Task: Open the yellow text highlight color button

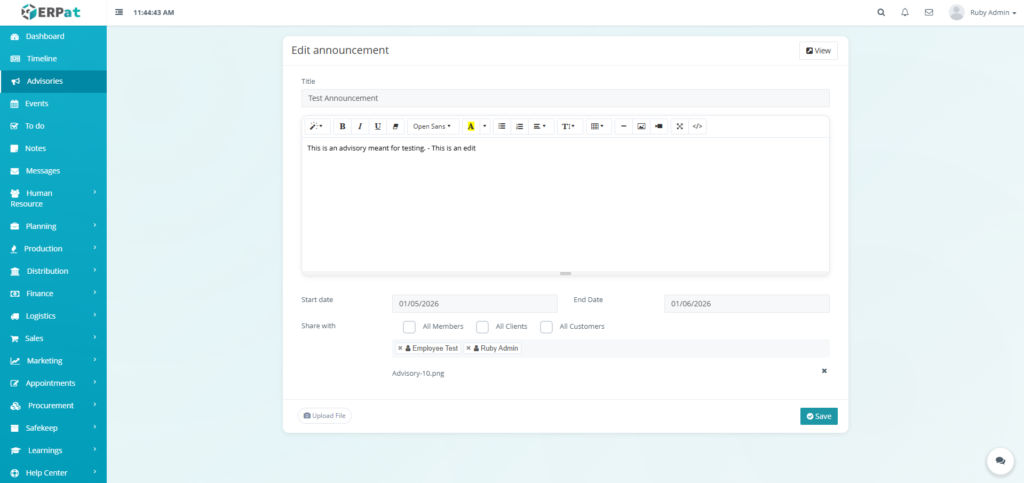Action: click(x=471, y=127)
